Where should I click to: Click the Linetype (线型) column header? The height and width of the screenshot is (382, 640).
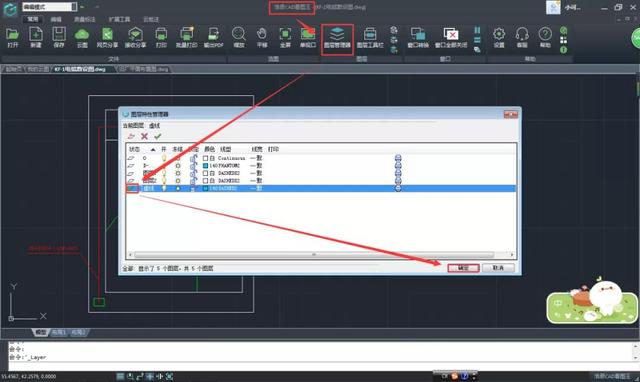pos(225,149)
